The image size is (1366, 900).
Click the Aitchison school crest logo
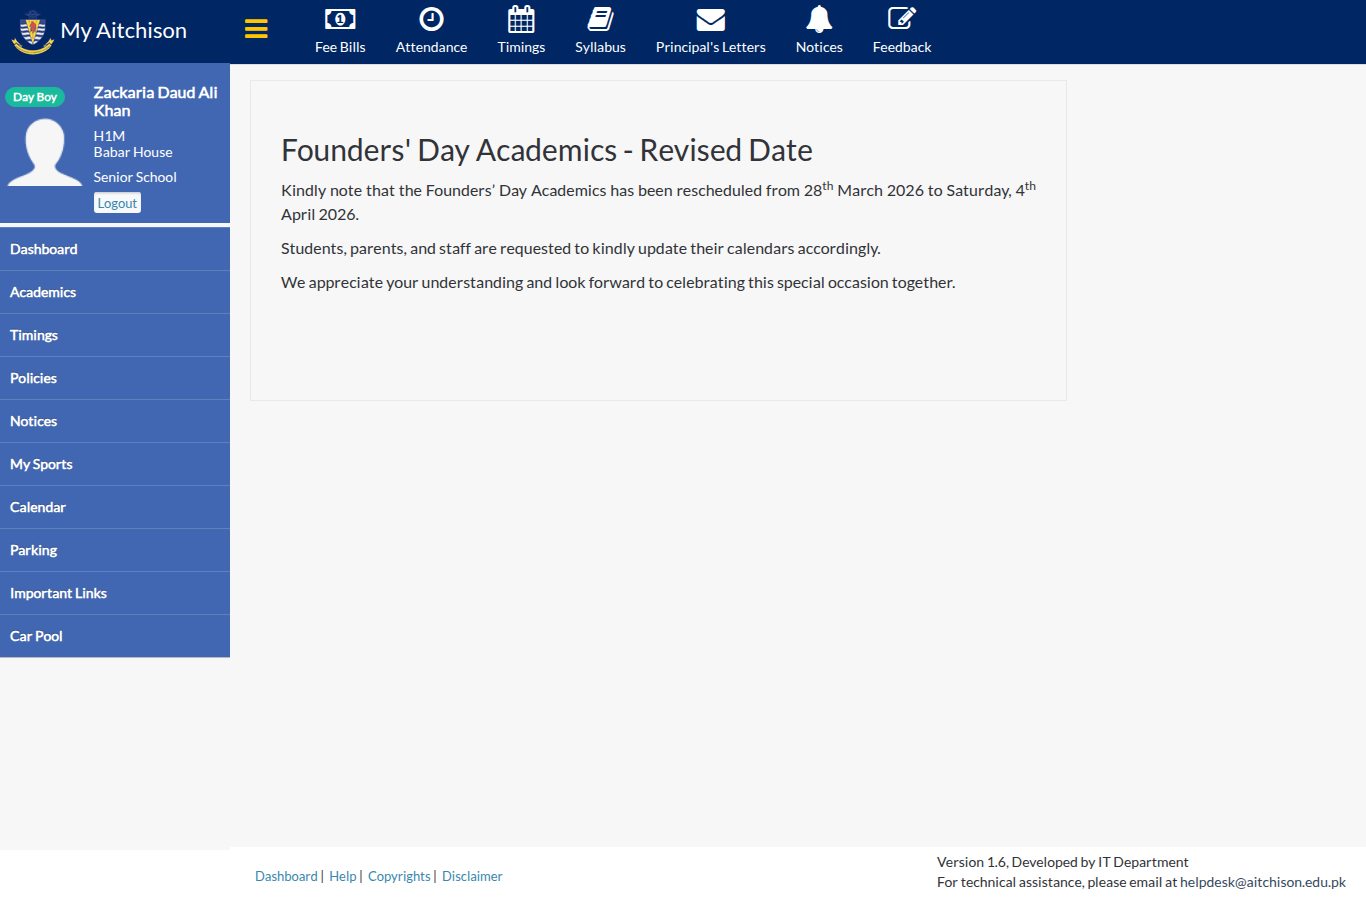pos(32,31)
